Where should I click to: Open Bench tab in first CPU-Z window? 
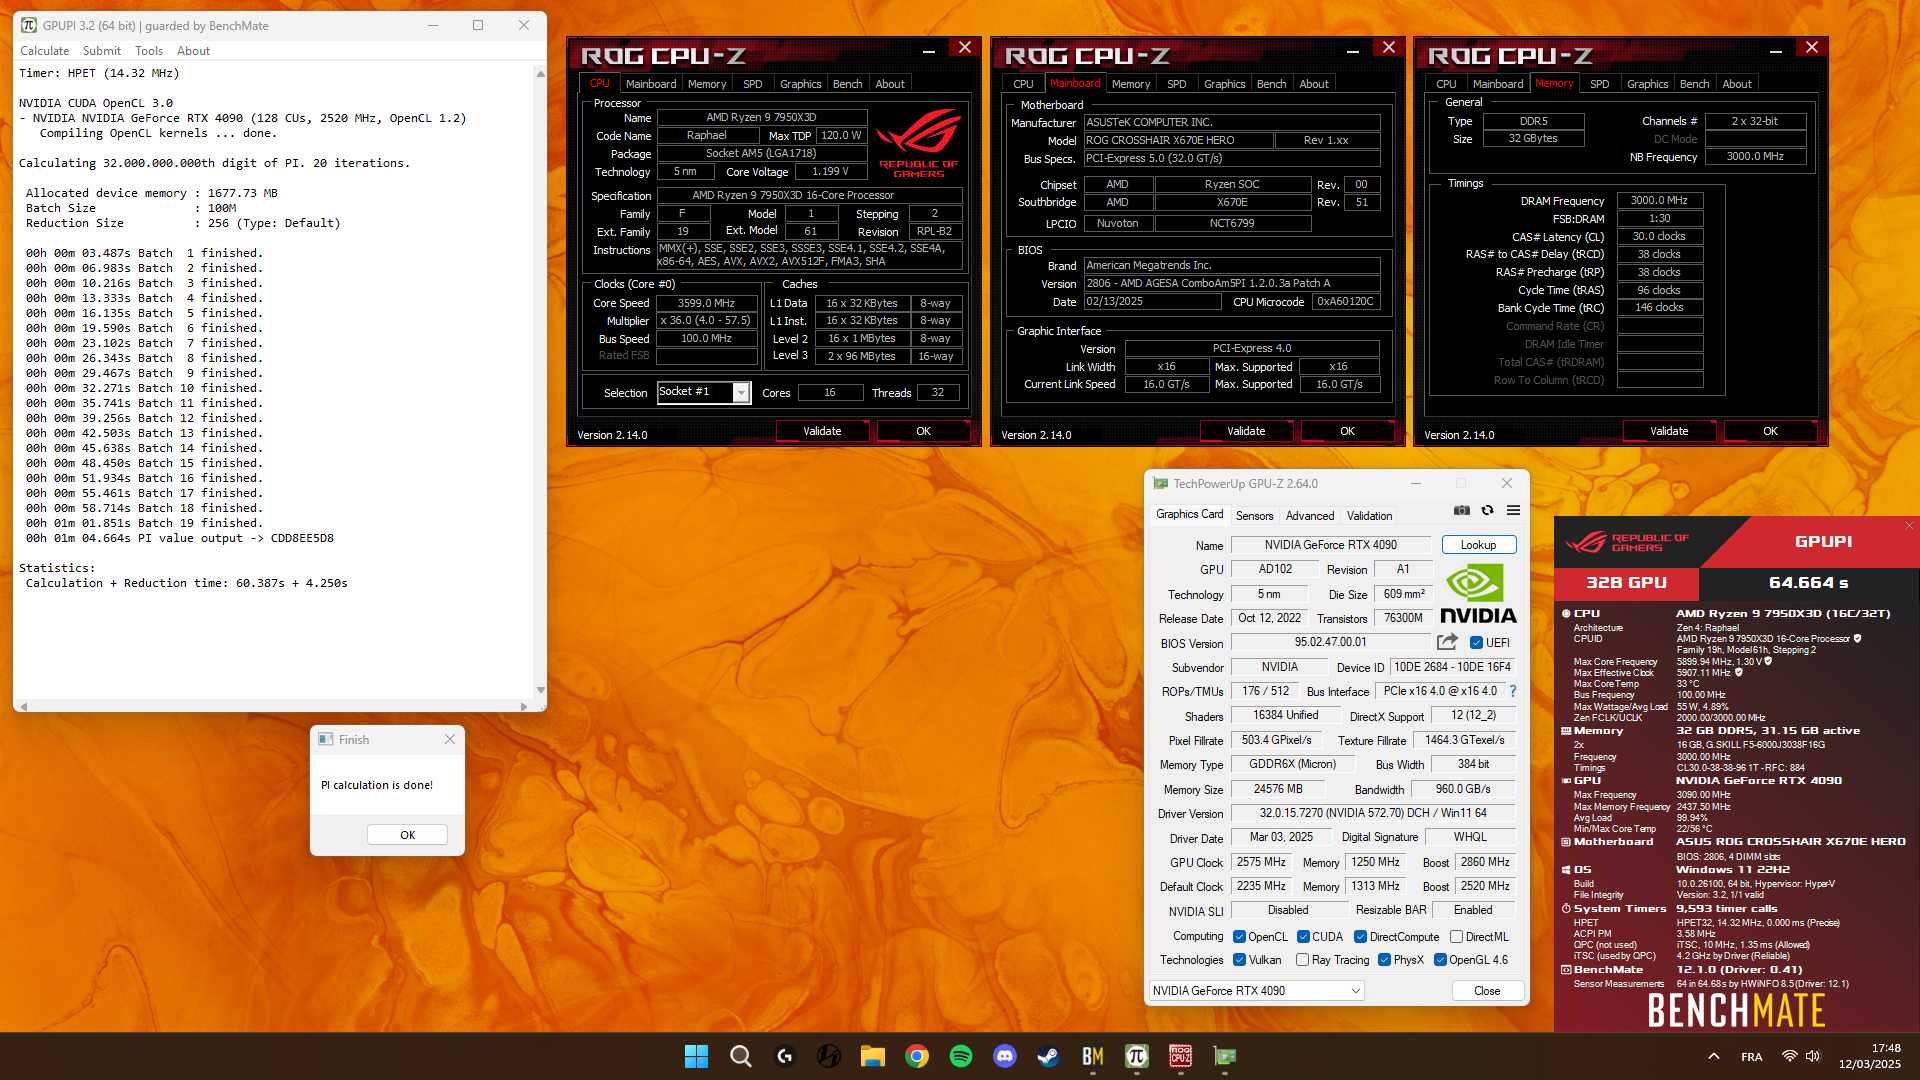(x=847, y=84)
